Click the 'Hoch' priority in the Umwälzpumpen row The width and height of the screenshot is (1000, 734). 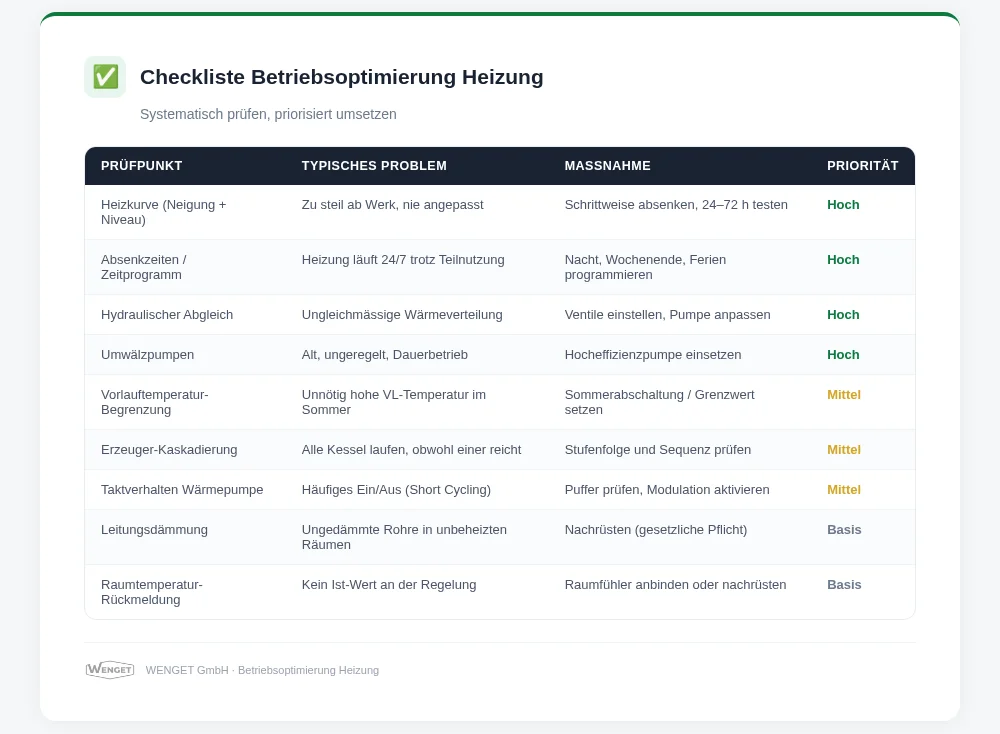coord(843,355)
